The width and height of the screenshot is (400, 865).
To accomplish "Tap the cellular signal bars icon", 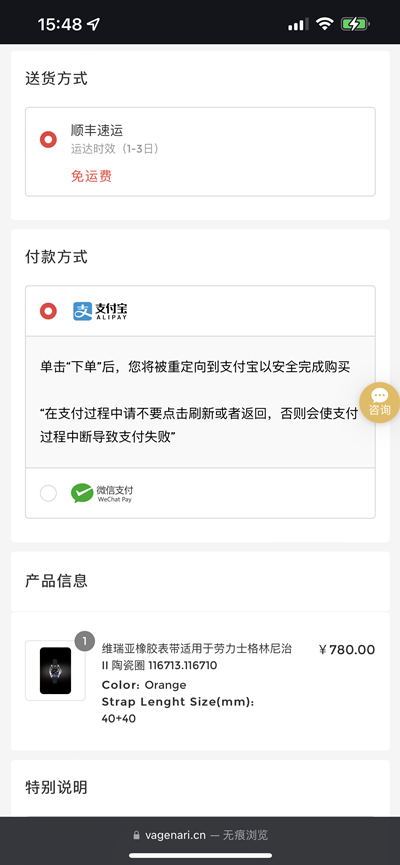I will click(x=298, y=24).
